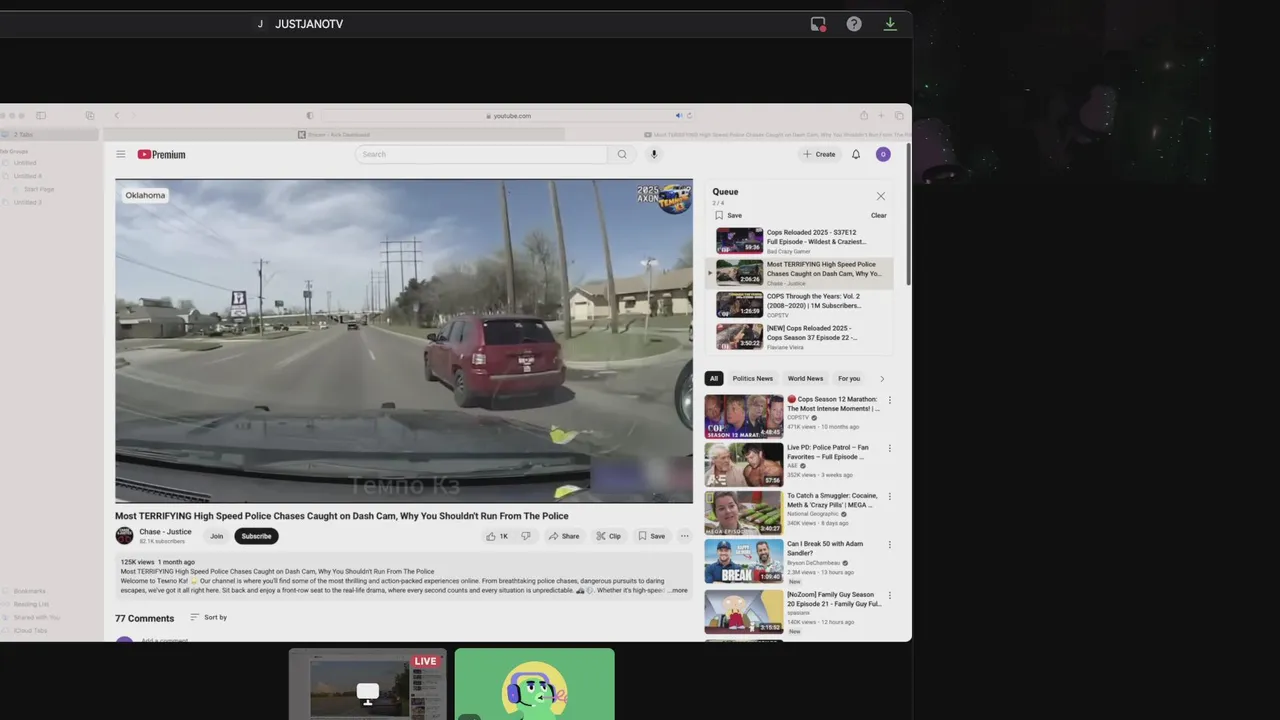Open new tab with Safari plus icon

point(881,116)
